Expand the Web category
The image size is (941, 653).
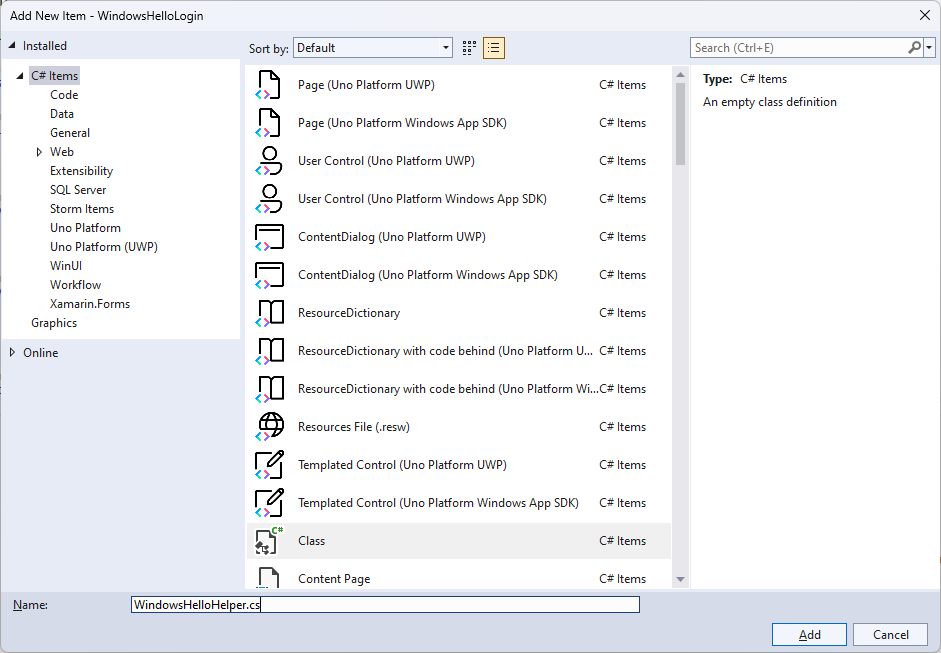(x=41, y=151)
